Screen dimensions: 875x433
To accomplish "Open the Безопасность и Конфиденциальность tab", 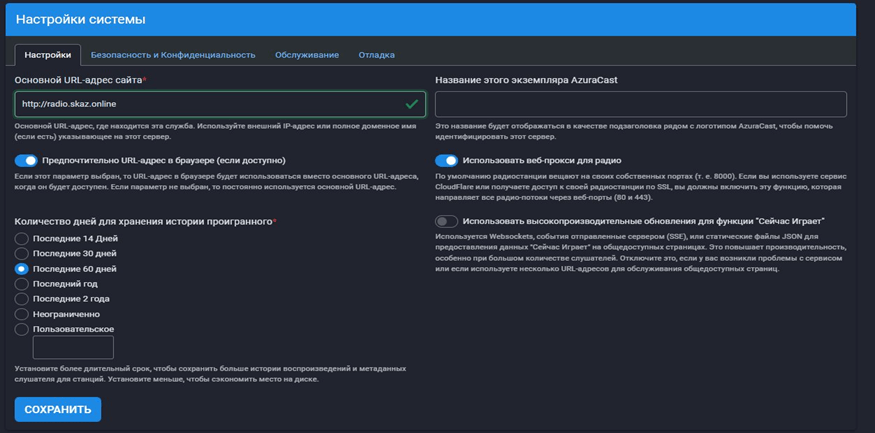I will [173, 55].
